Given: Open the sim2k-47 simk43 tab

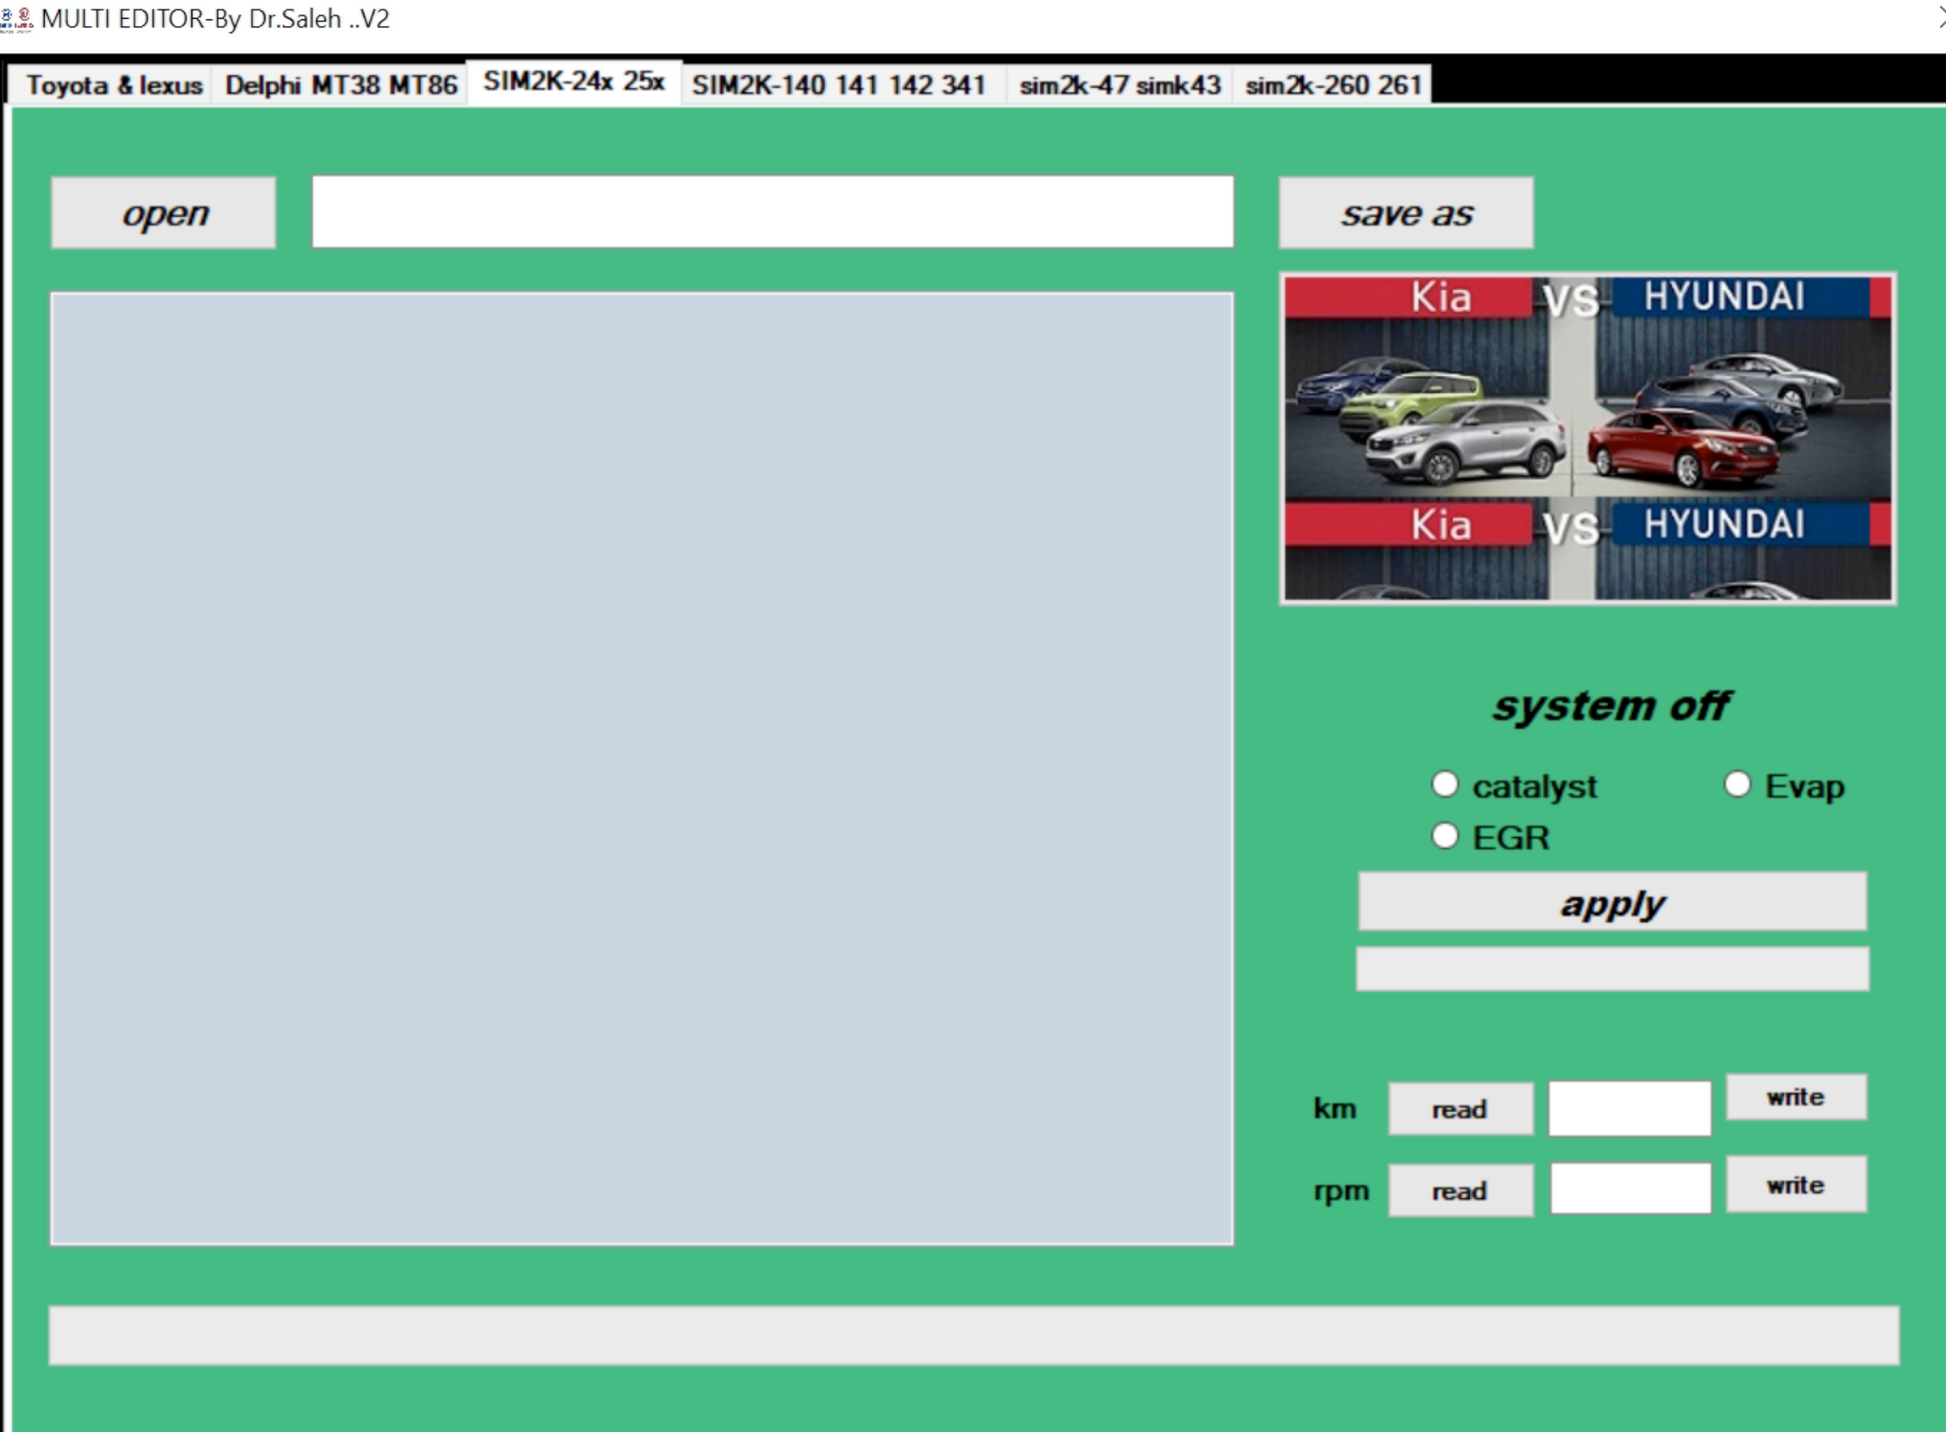Looking at the screenshot, I should (1119, 85).
